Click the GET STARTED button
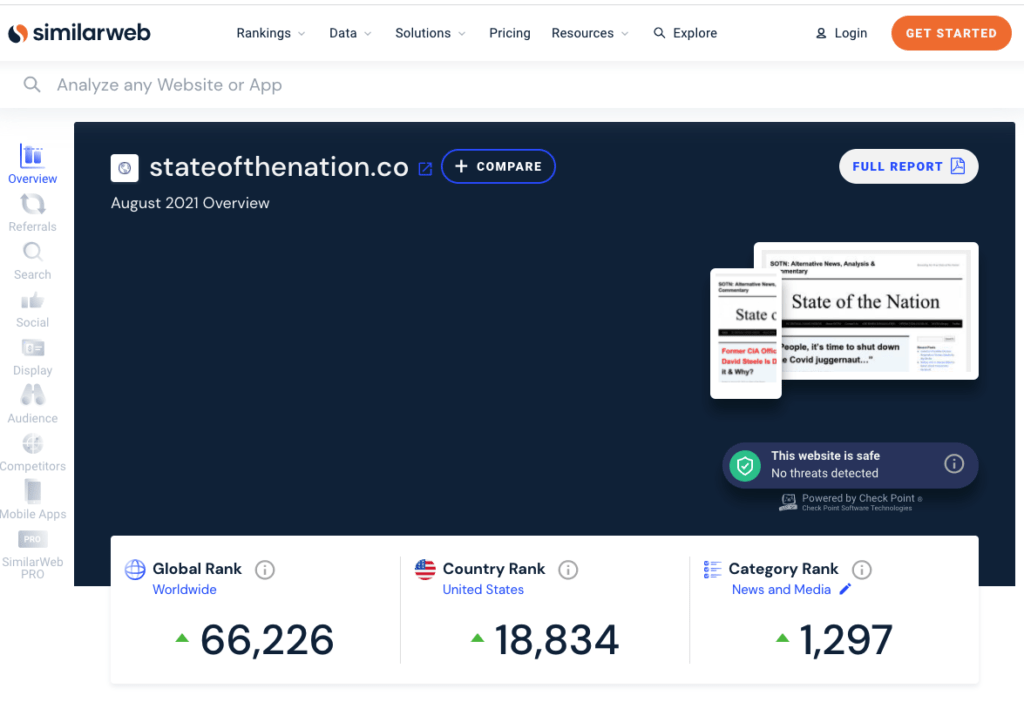1024x702 pixels. click(x=950, y=33)
